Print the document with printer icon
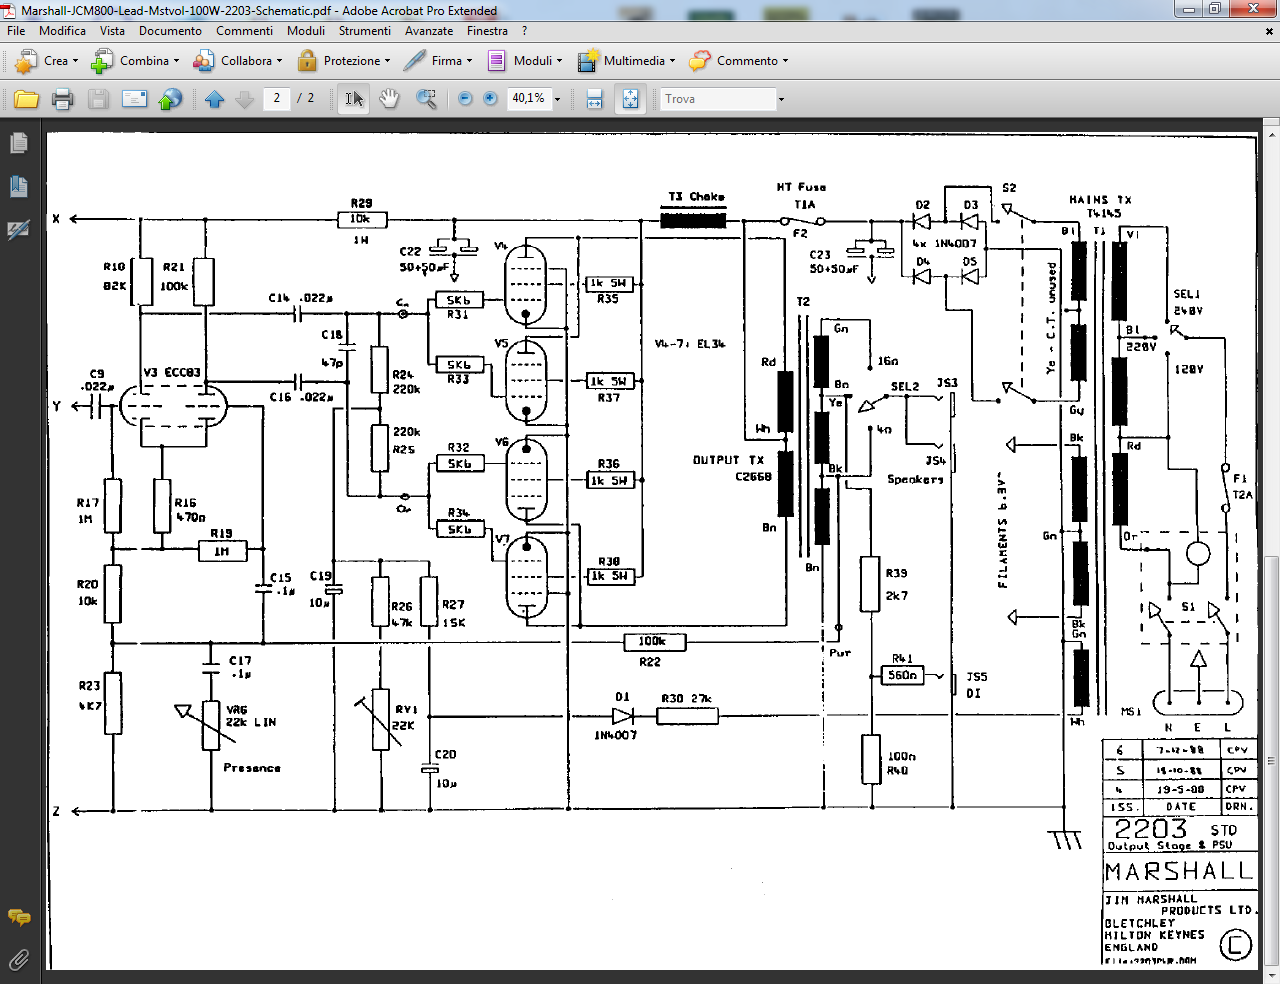The image size is (1280, 984). (62, 99)
